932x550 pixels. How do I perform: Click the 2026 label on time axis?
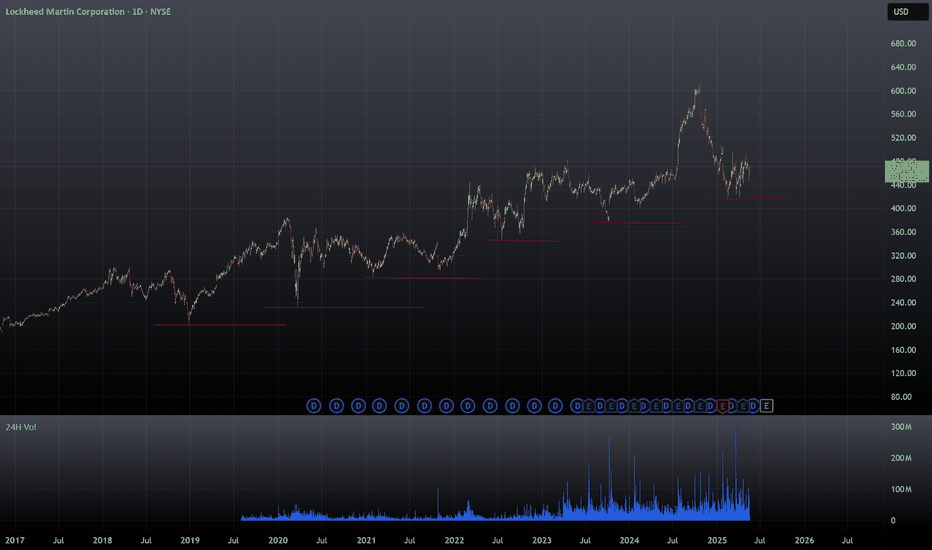[804, 540]
